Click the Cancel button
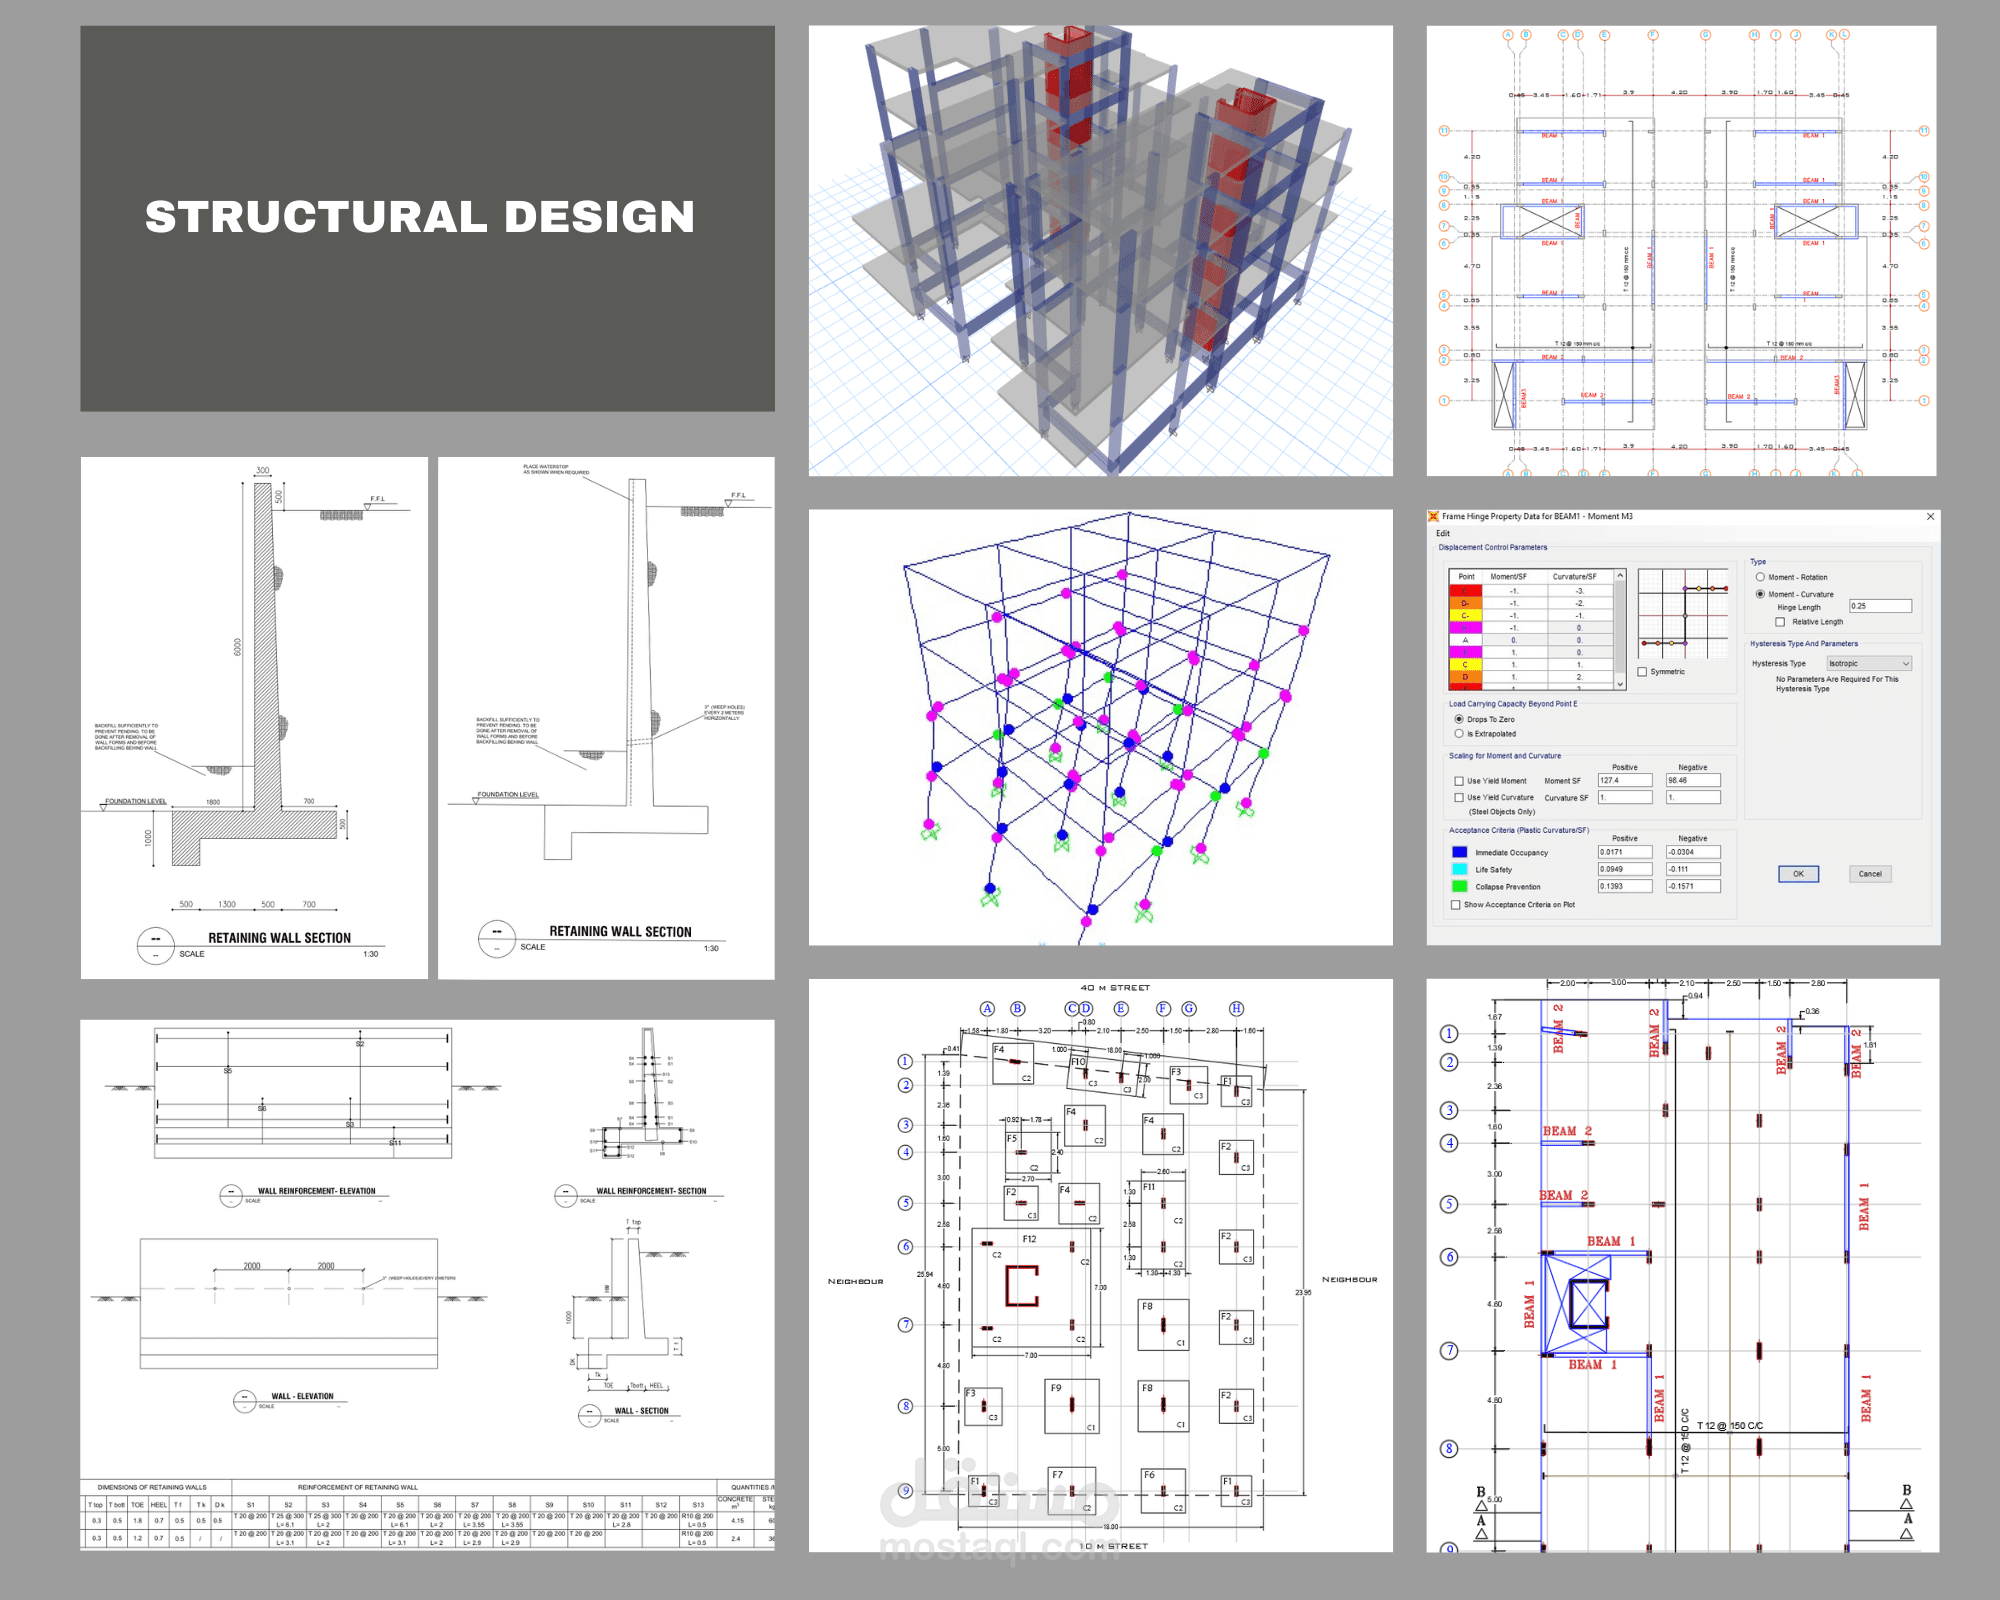2000x1600 pixels. click(x=1869, y=874)
